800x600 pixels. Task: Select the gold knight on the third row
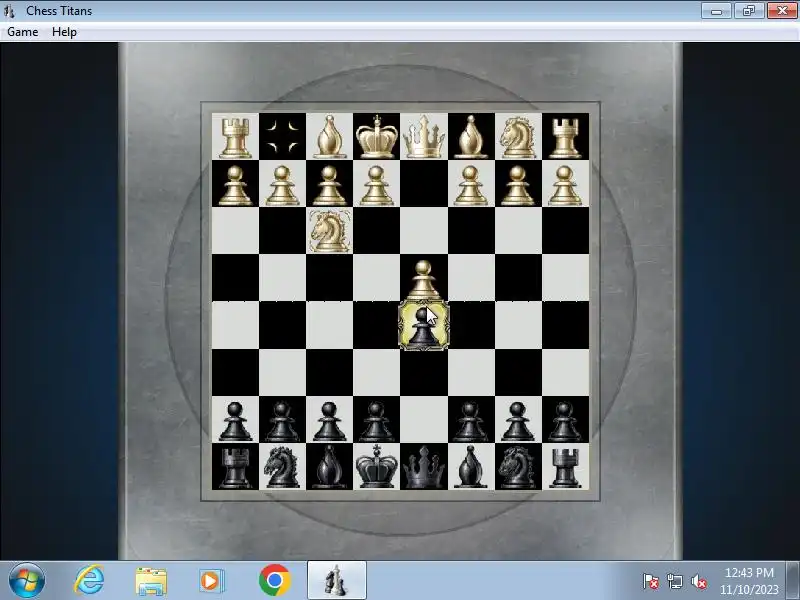coord(330,231)
